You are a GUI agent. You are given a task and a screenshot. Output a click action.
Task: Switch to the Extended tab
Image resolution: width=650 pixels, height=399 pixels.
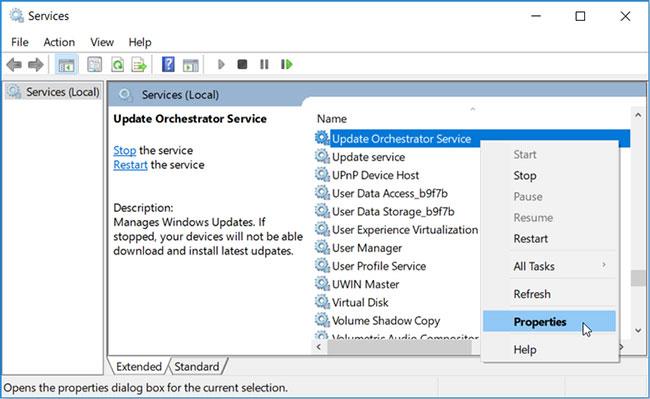click(139, 367)
